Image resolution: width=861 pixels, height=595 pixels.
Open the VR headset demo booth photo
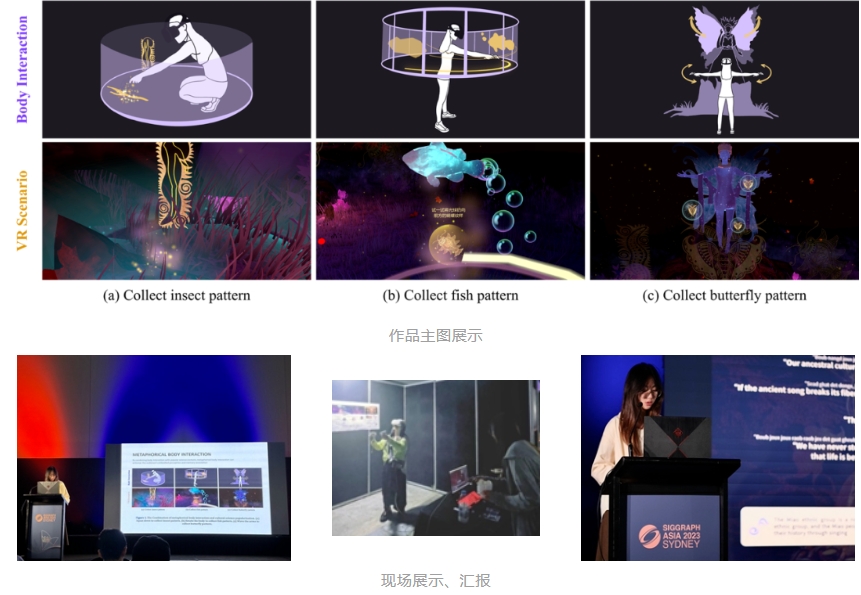(435, 457)
